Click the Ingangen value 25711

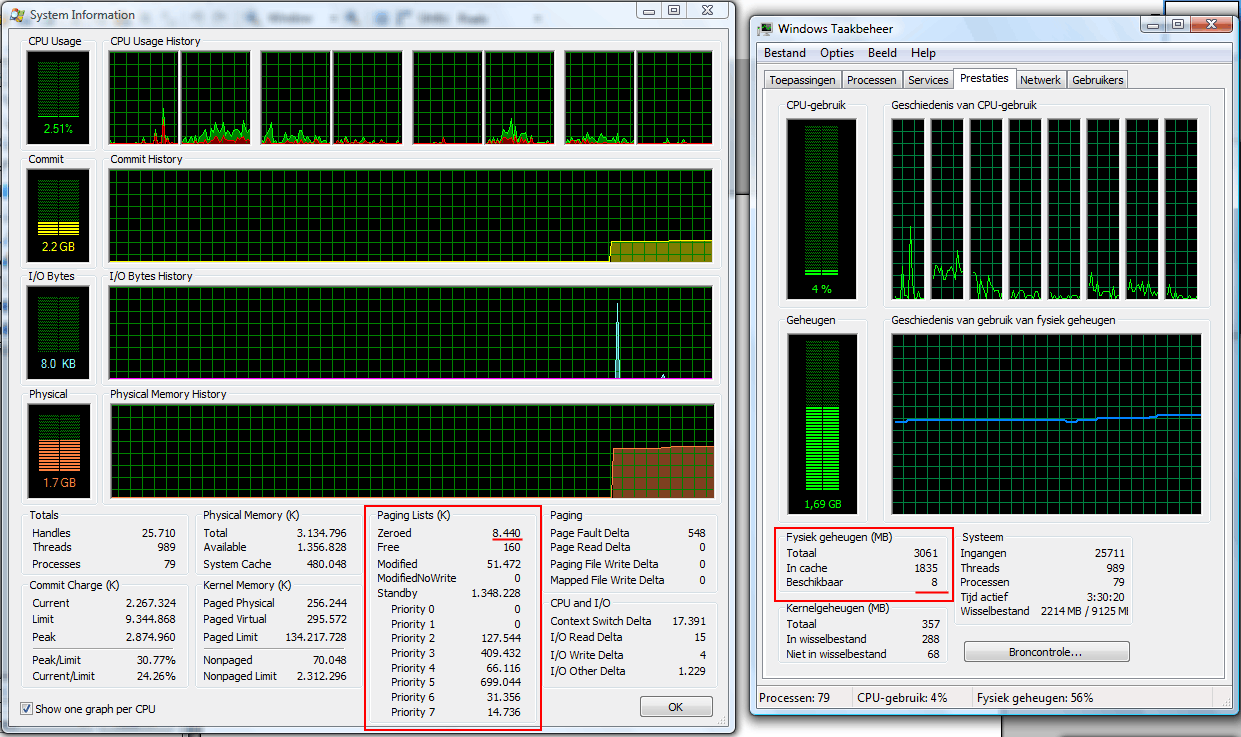[x=1109, y=553]
